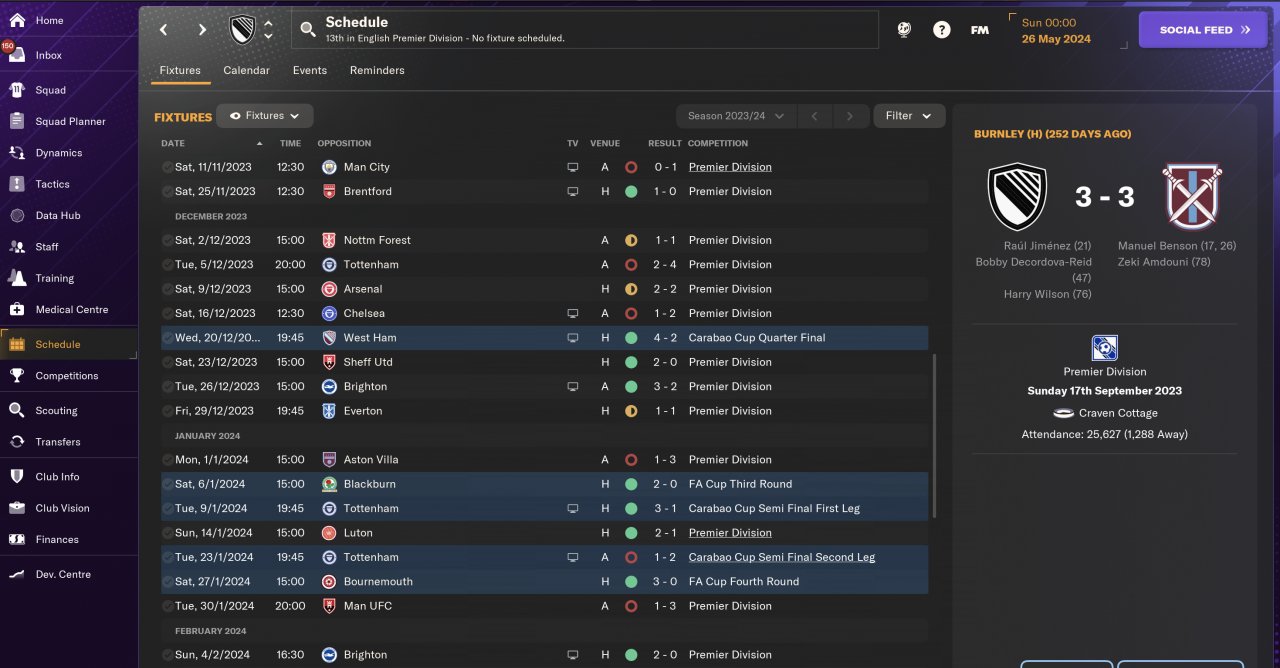
Task: Click the Schedule search bar
Action: tap(585, 30)
